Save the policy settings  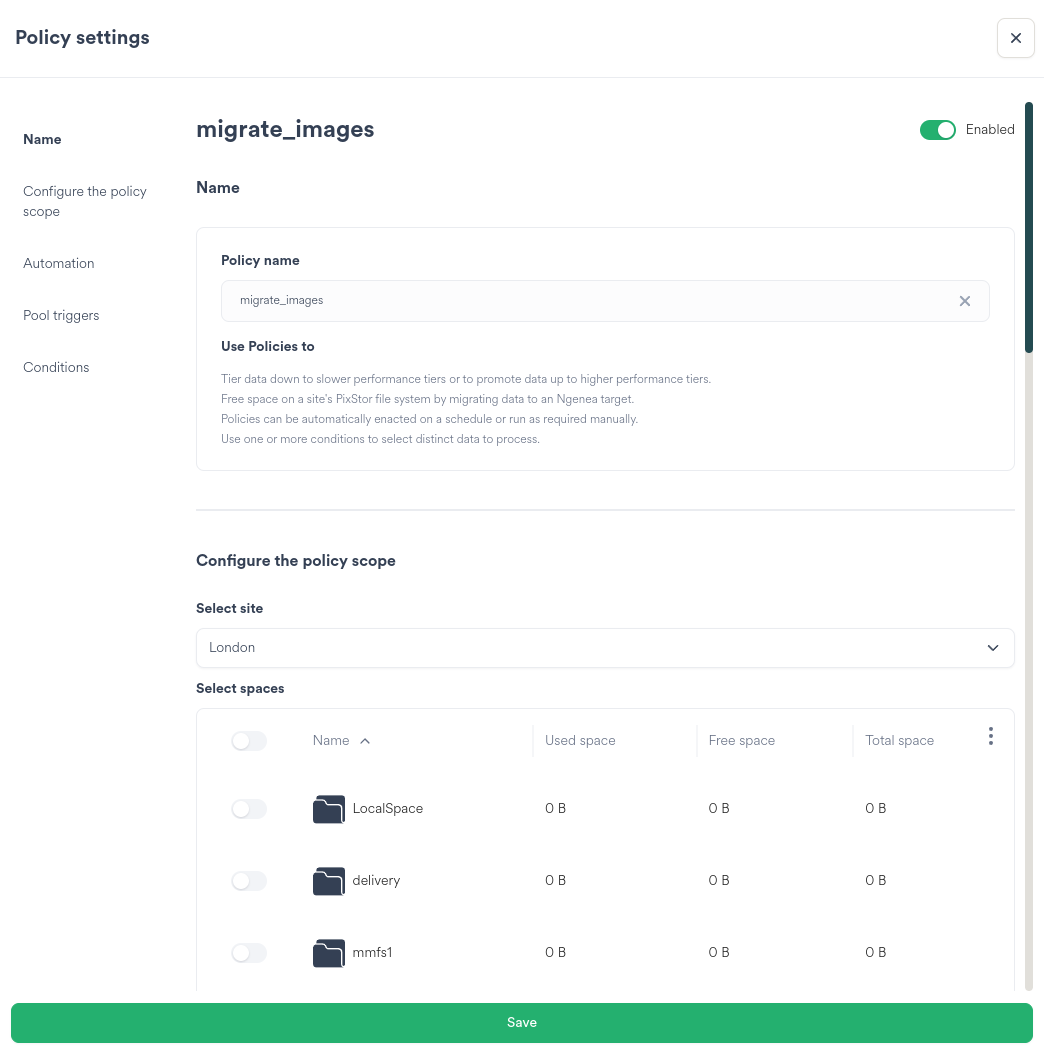521,1022
